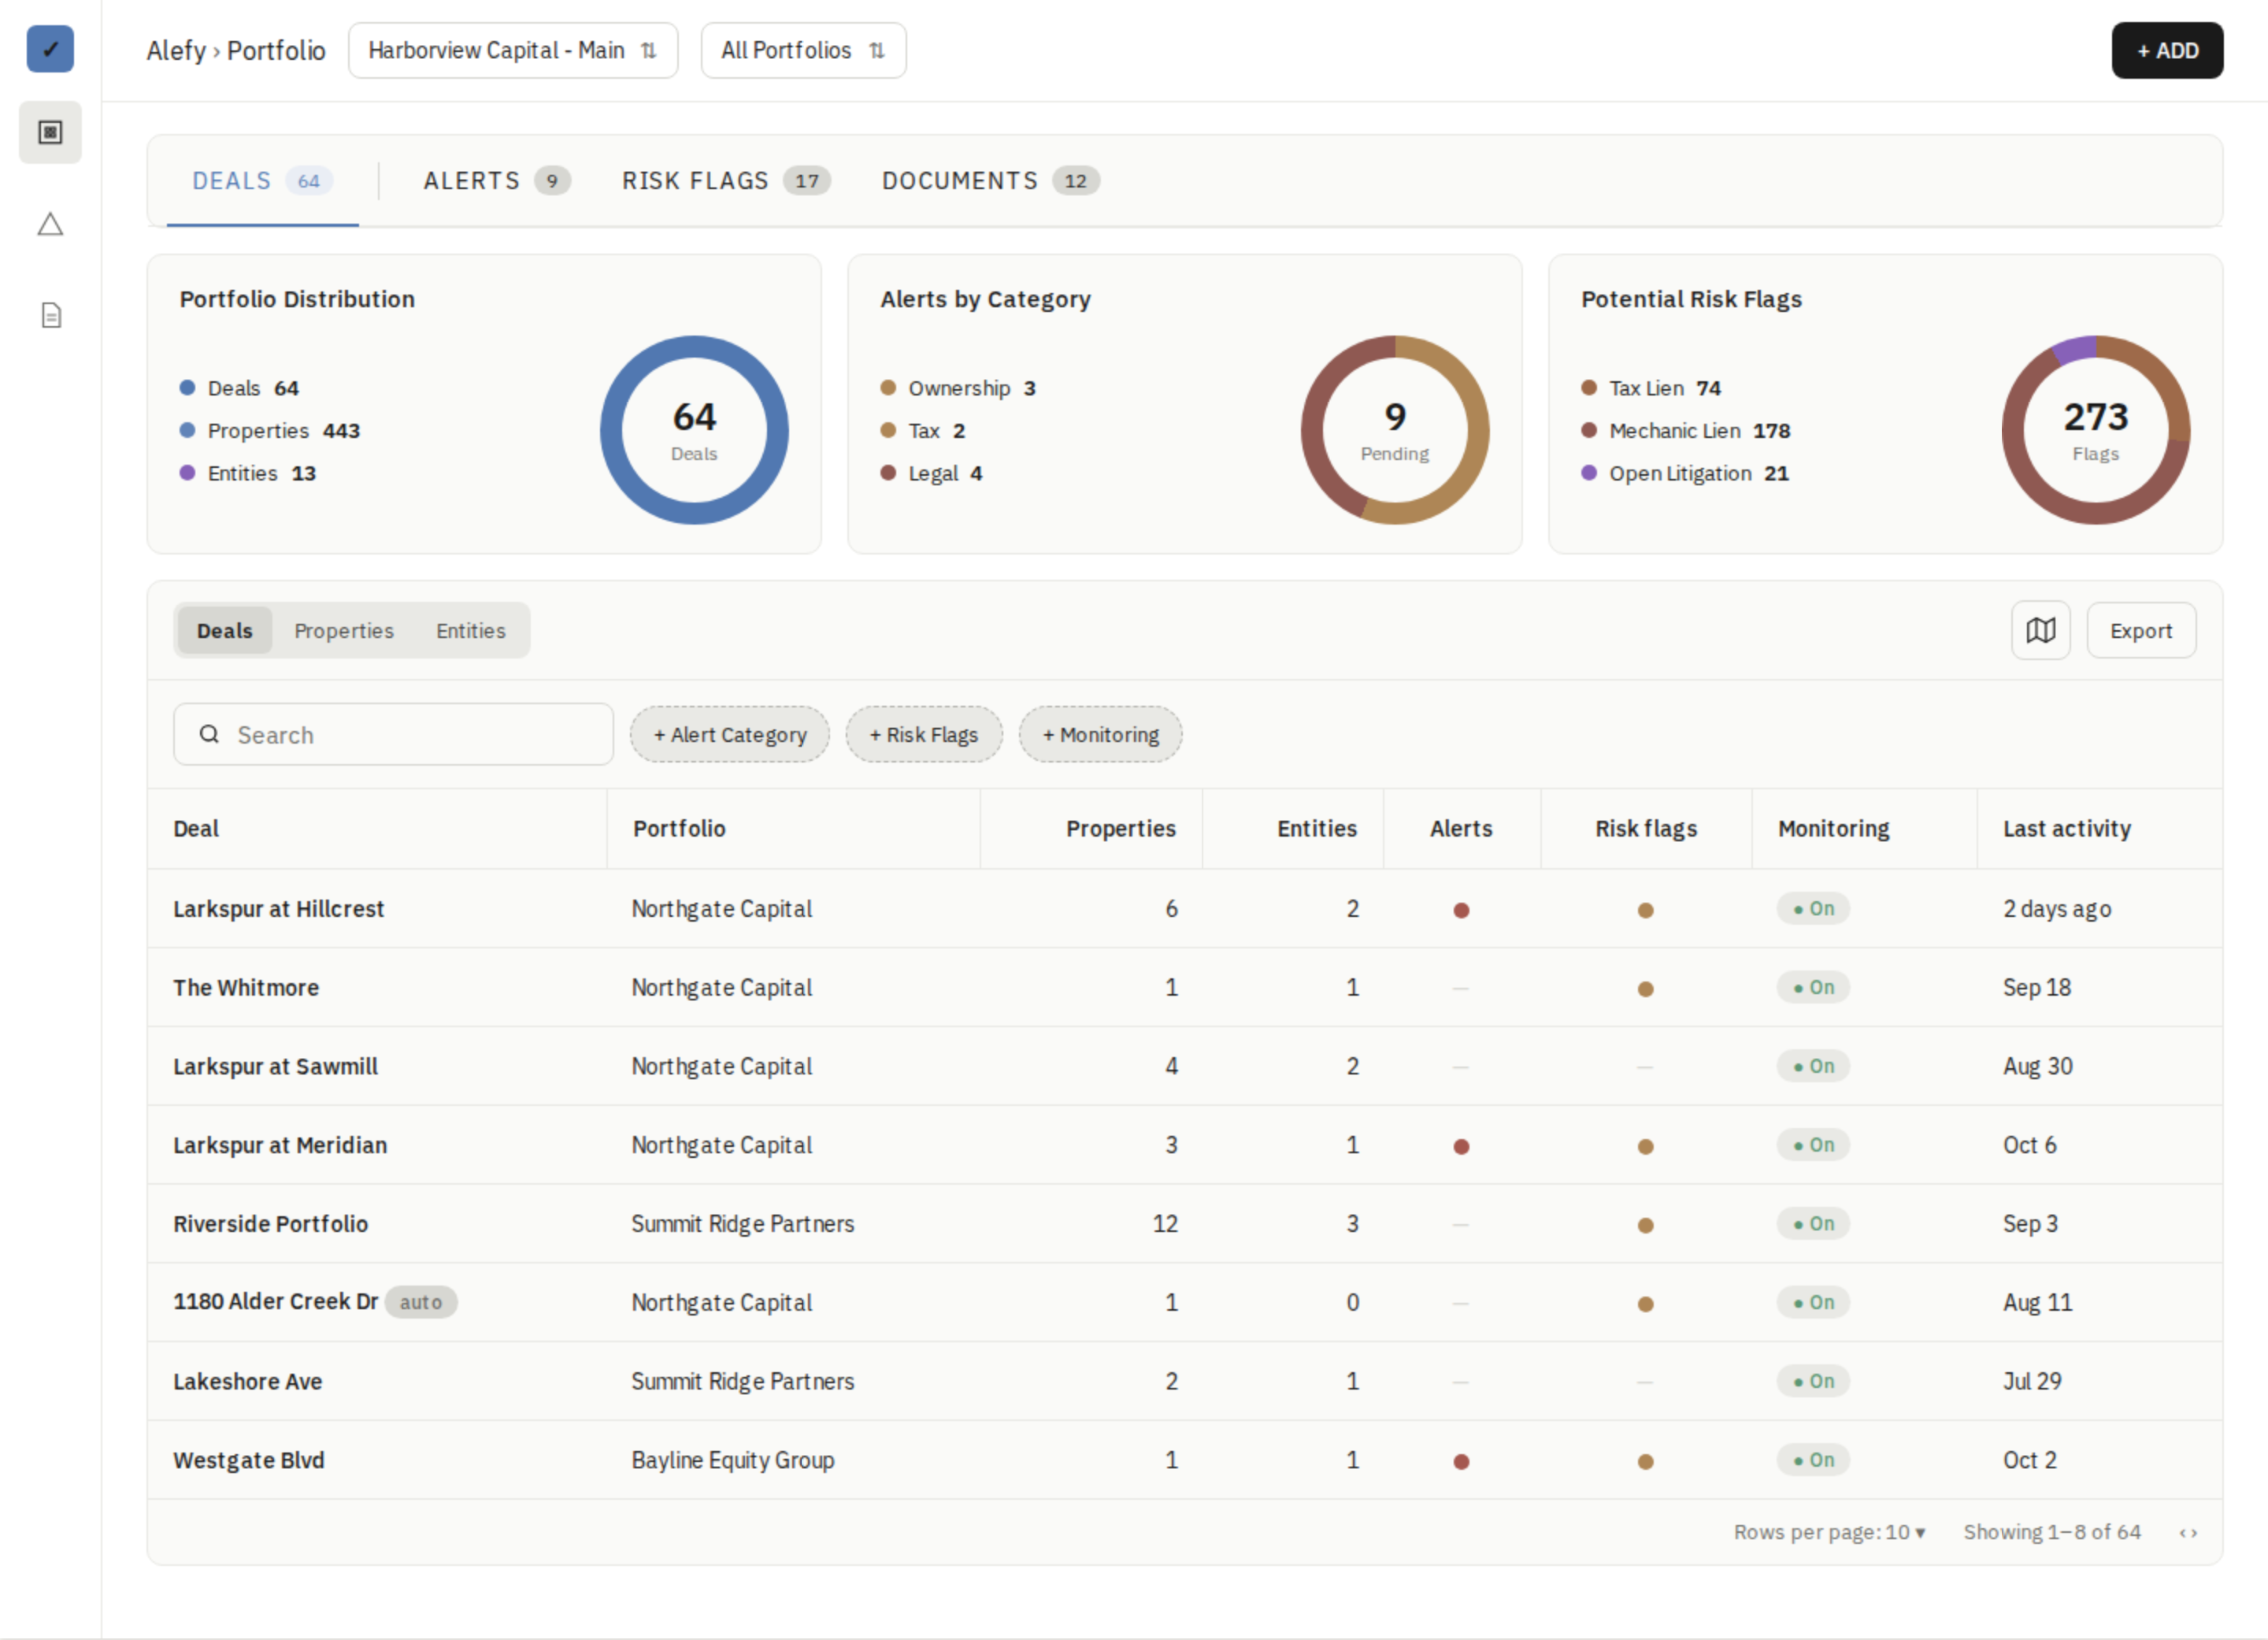2268x1640 pixels.
Task: Open the portfolio dashboard sidebar icon
Action: [x=50, y=132]
